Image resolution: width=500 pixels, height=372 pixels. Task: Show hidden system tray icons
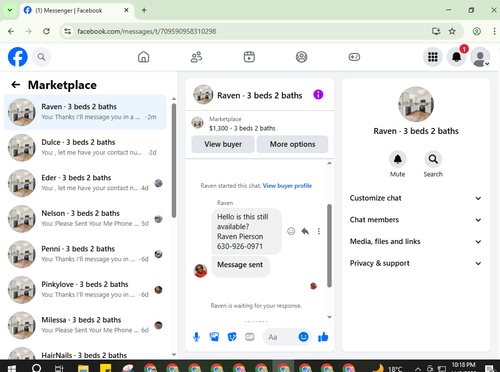point(418,368)
